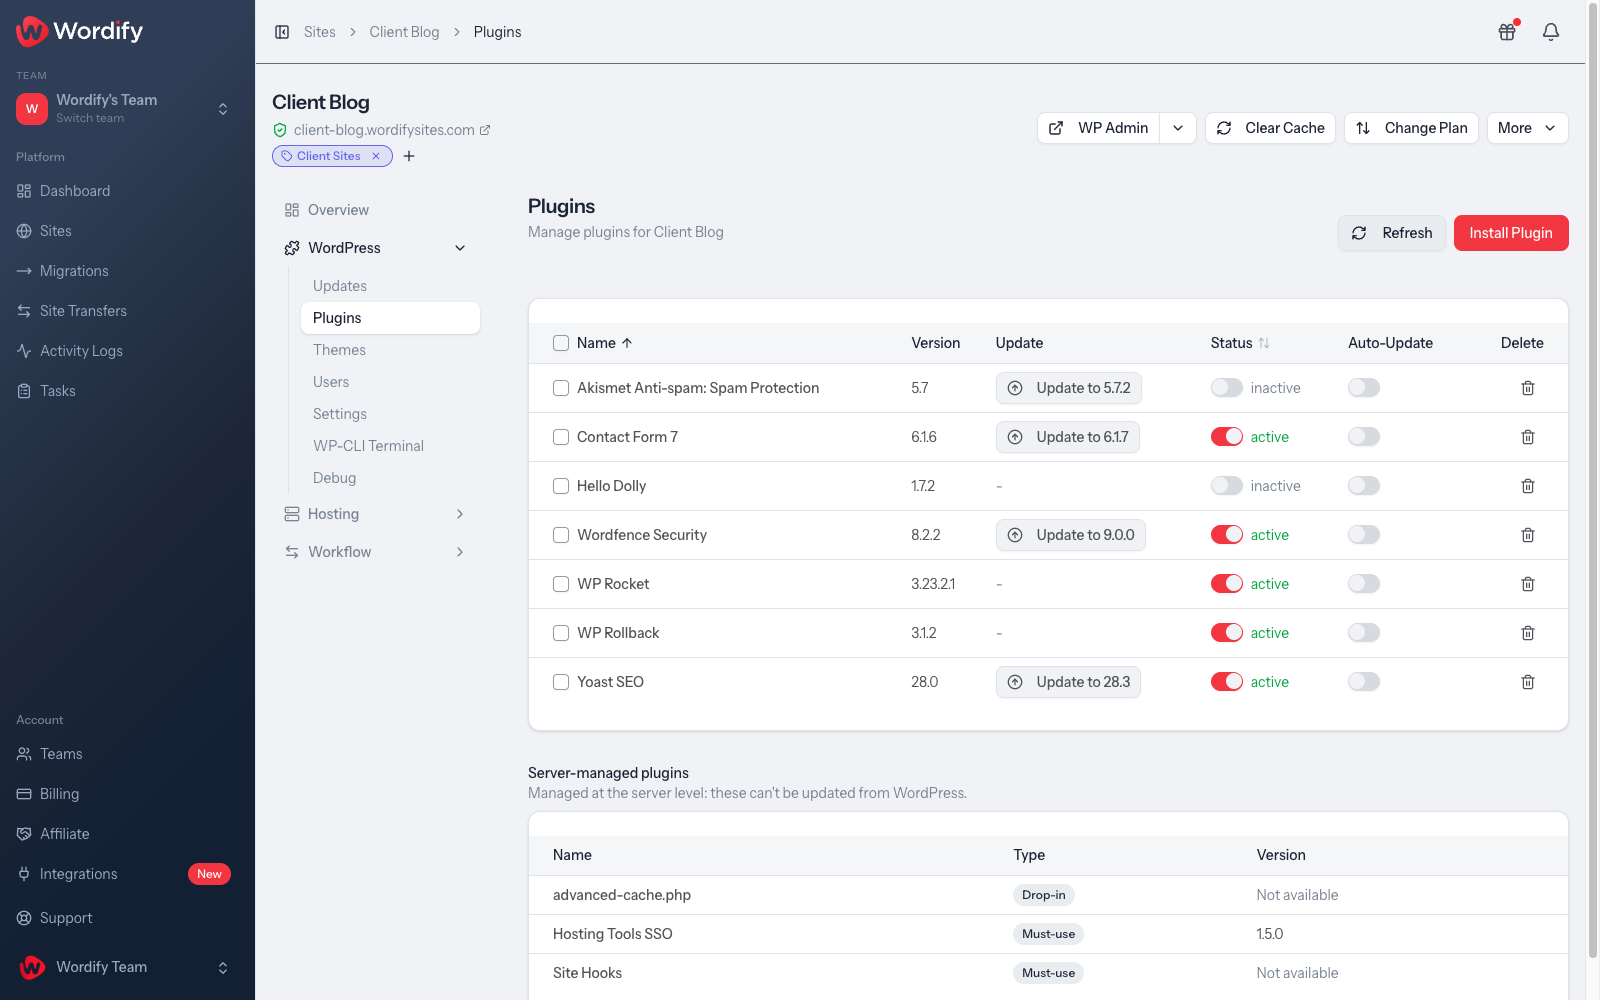The image size is (1600, 1000).
Task: Open WP Admin dropdown arrow
Action: [1178, 128]
